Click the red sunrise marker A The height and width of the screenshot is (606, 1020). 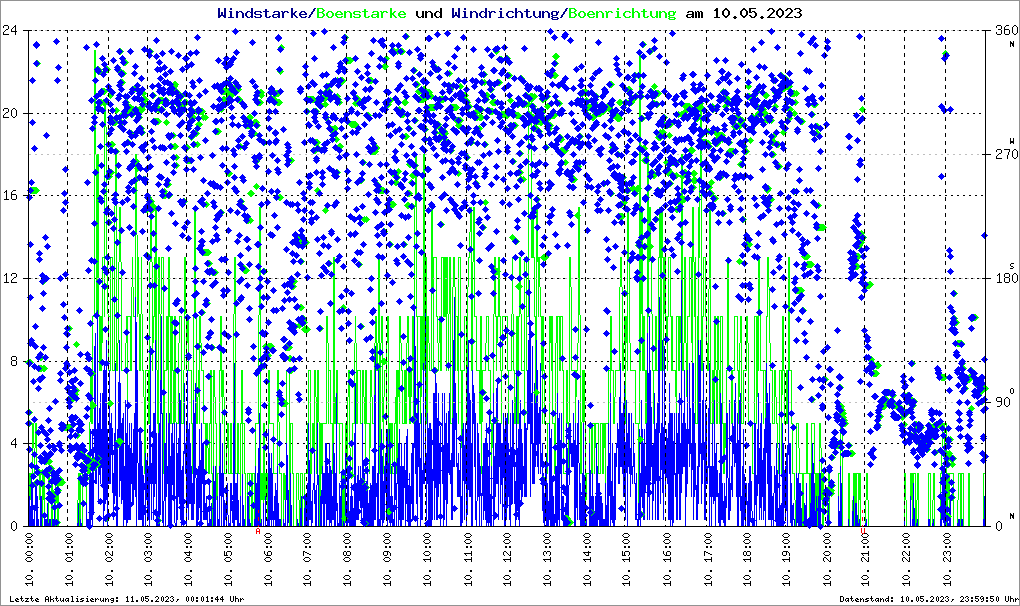click(258, 531)
